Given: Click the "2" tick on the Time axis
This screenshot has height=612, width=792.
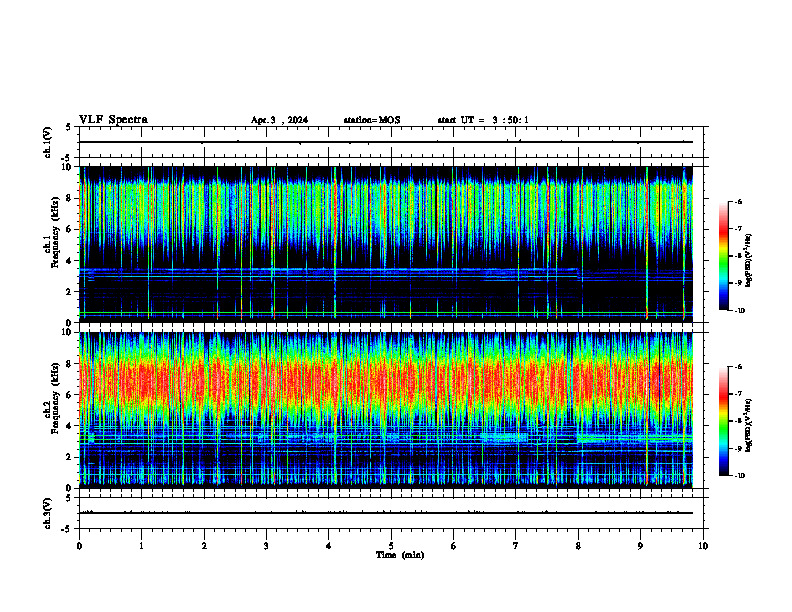Looking at the screenshot, I should [x=204, y=546].
